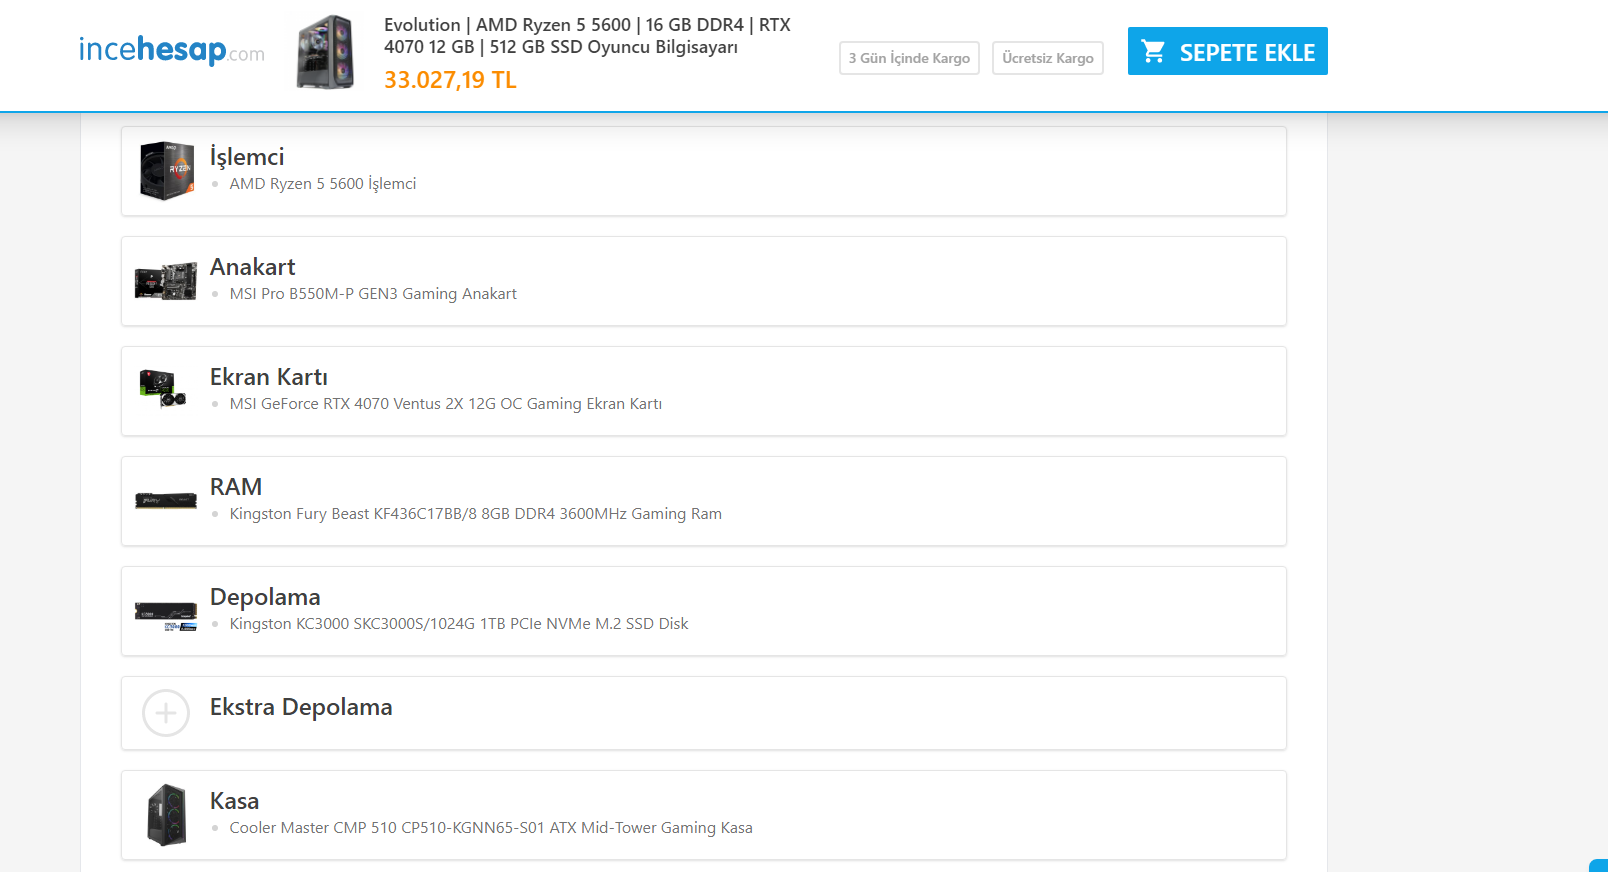
Task: Open the Kingston Fury RAM stick image
Action: [166, 500]
